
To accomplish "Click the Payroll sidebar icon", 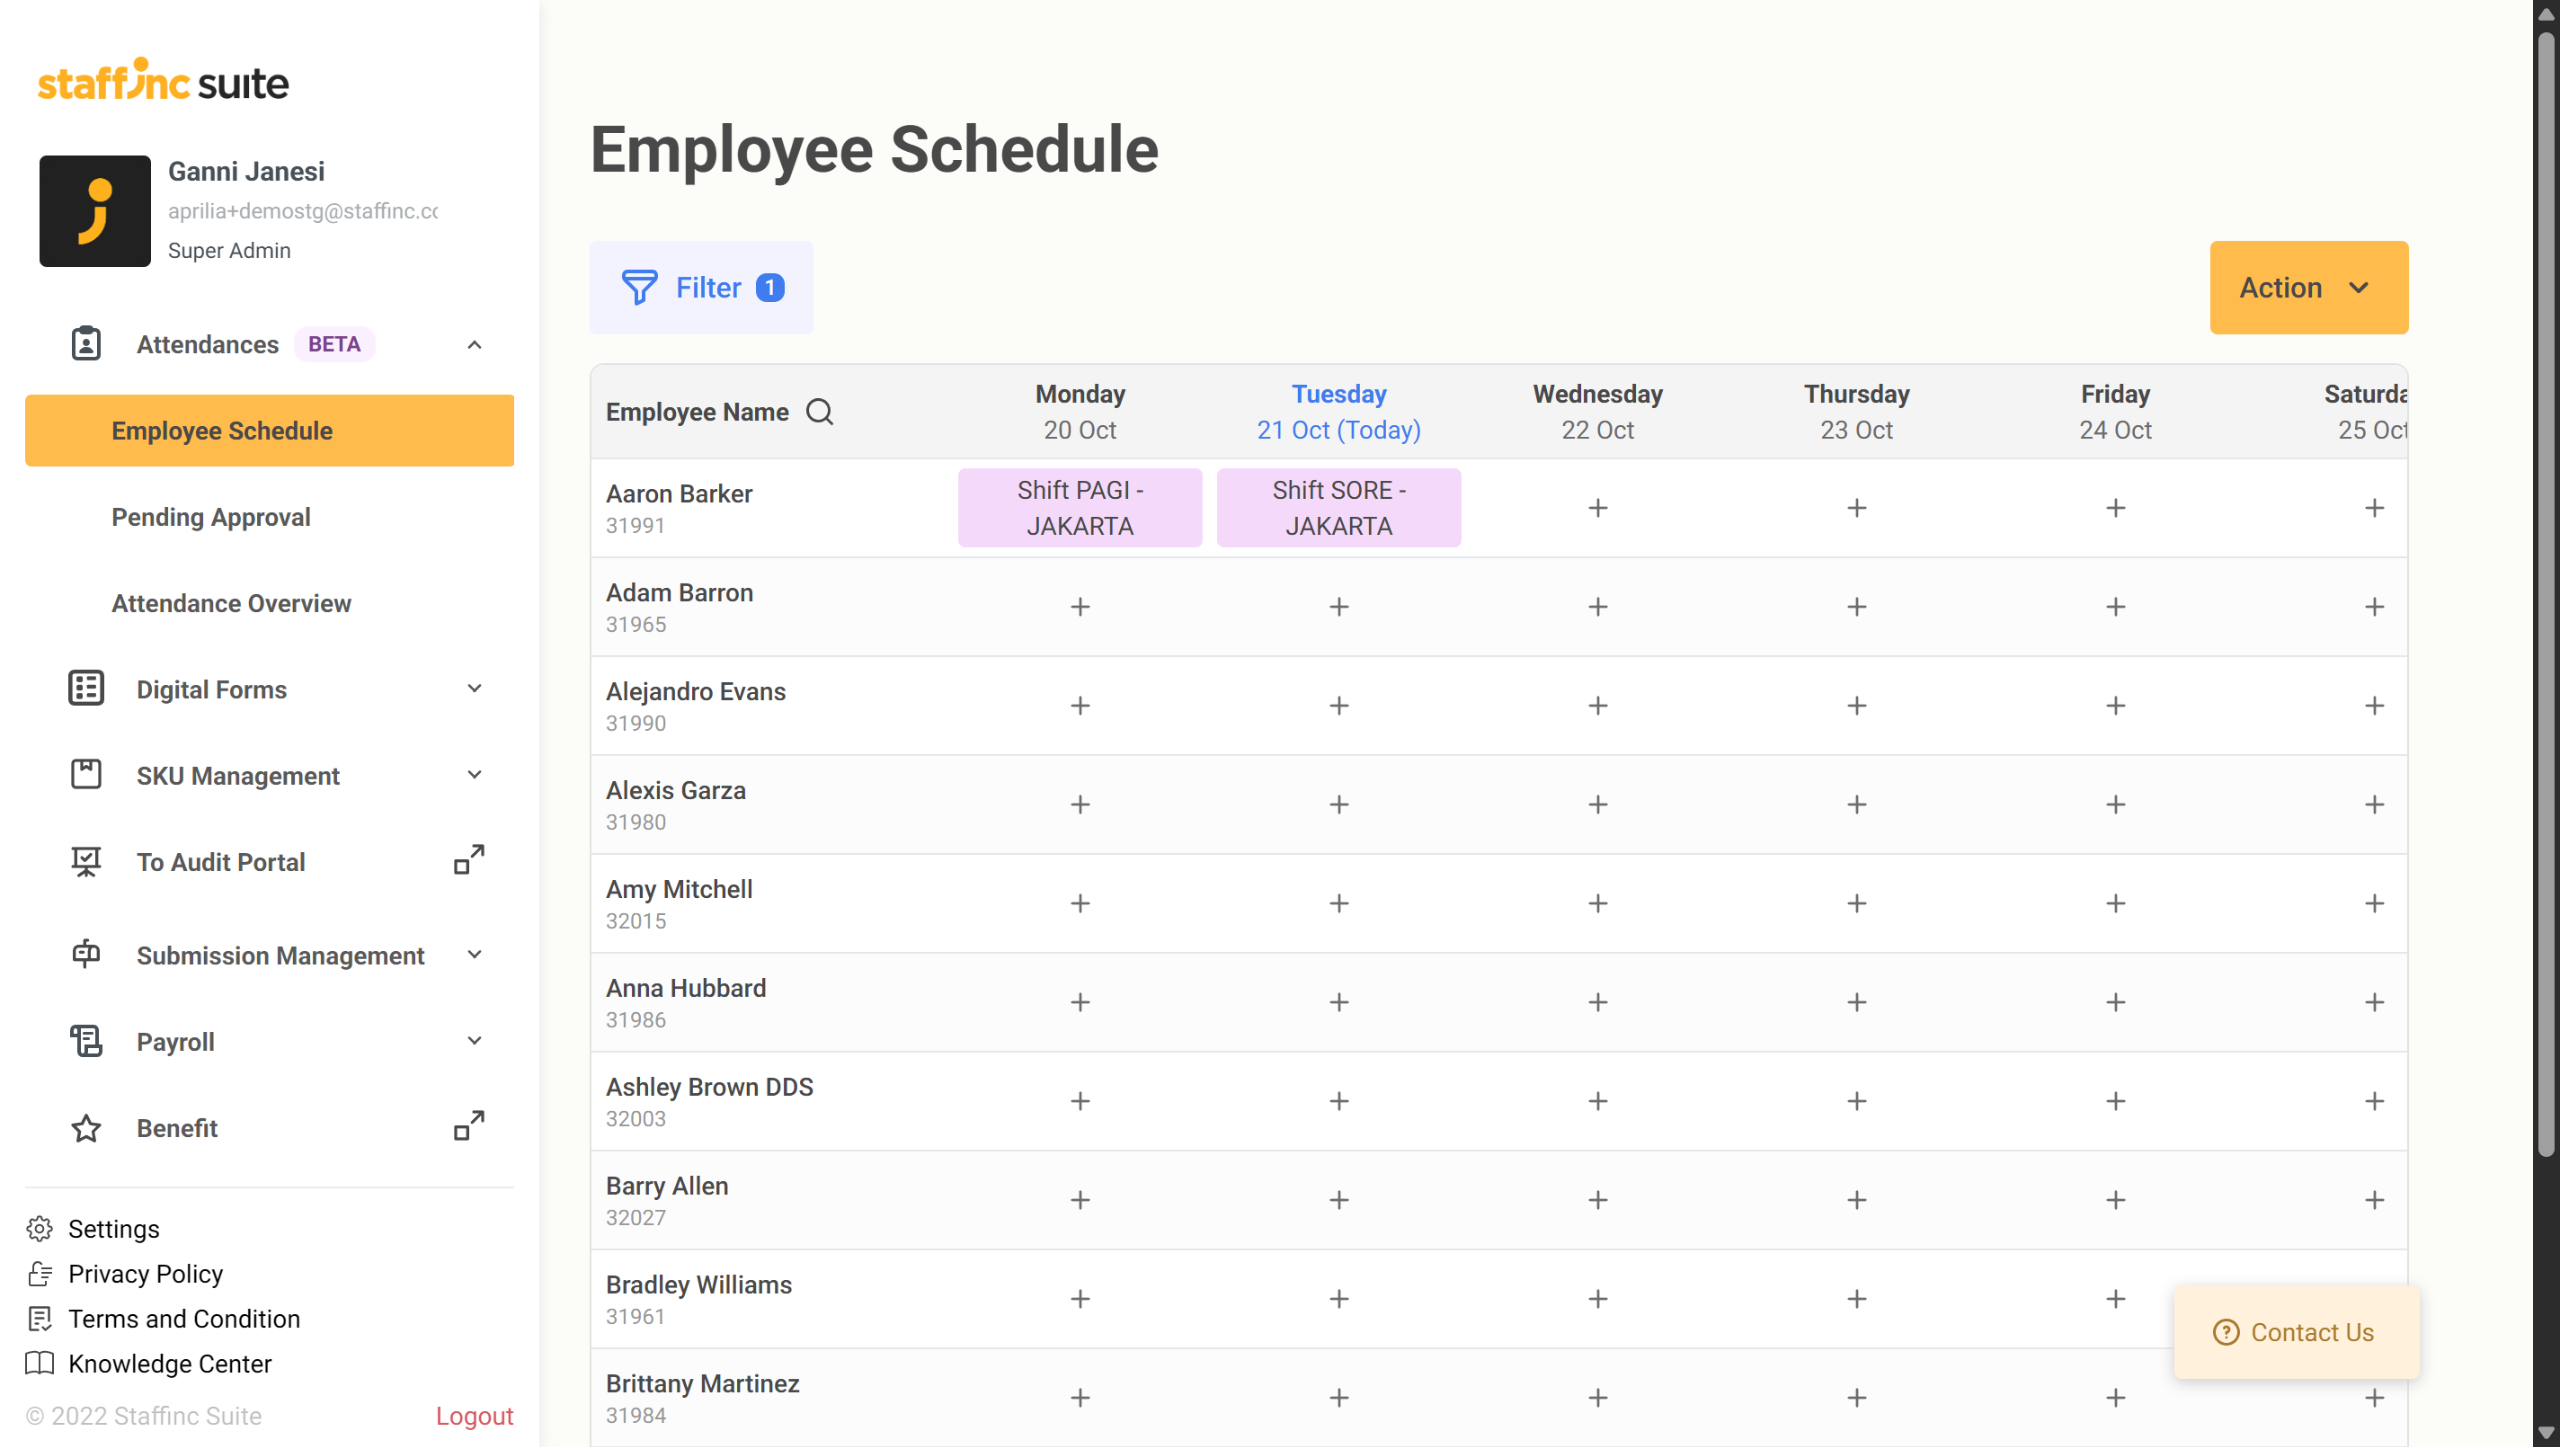I will tap(86, 1041).
